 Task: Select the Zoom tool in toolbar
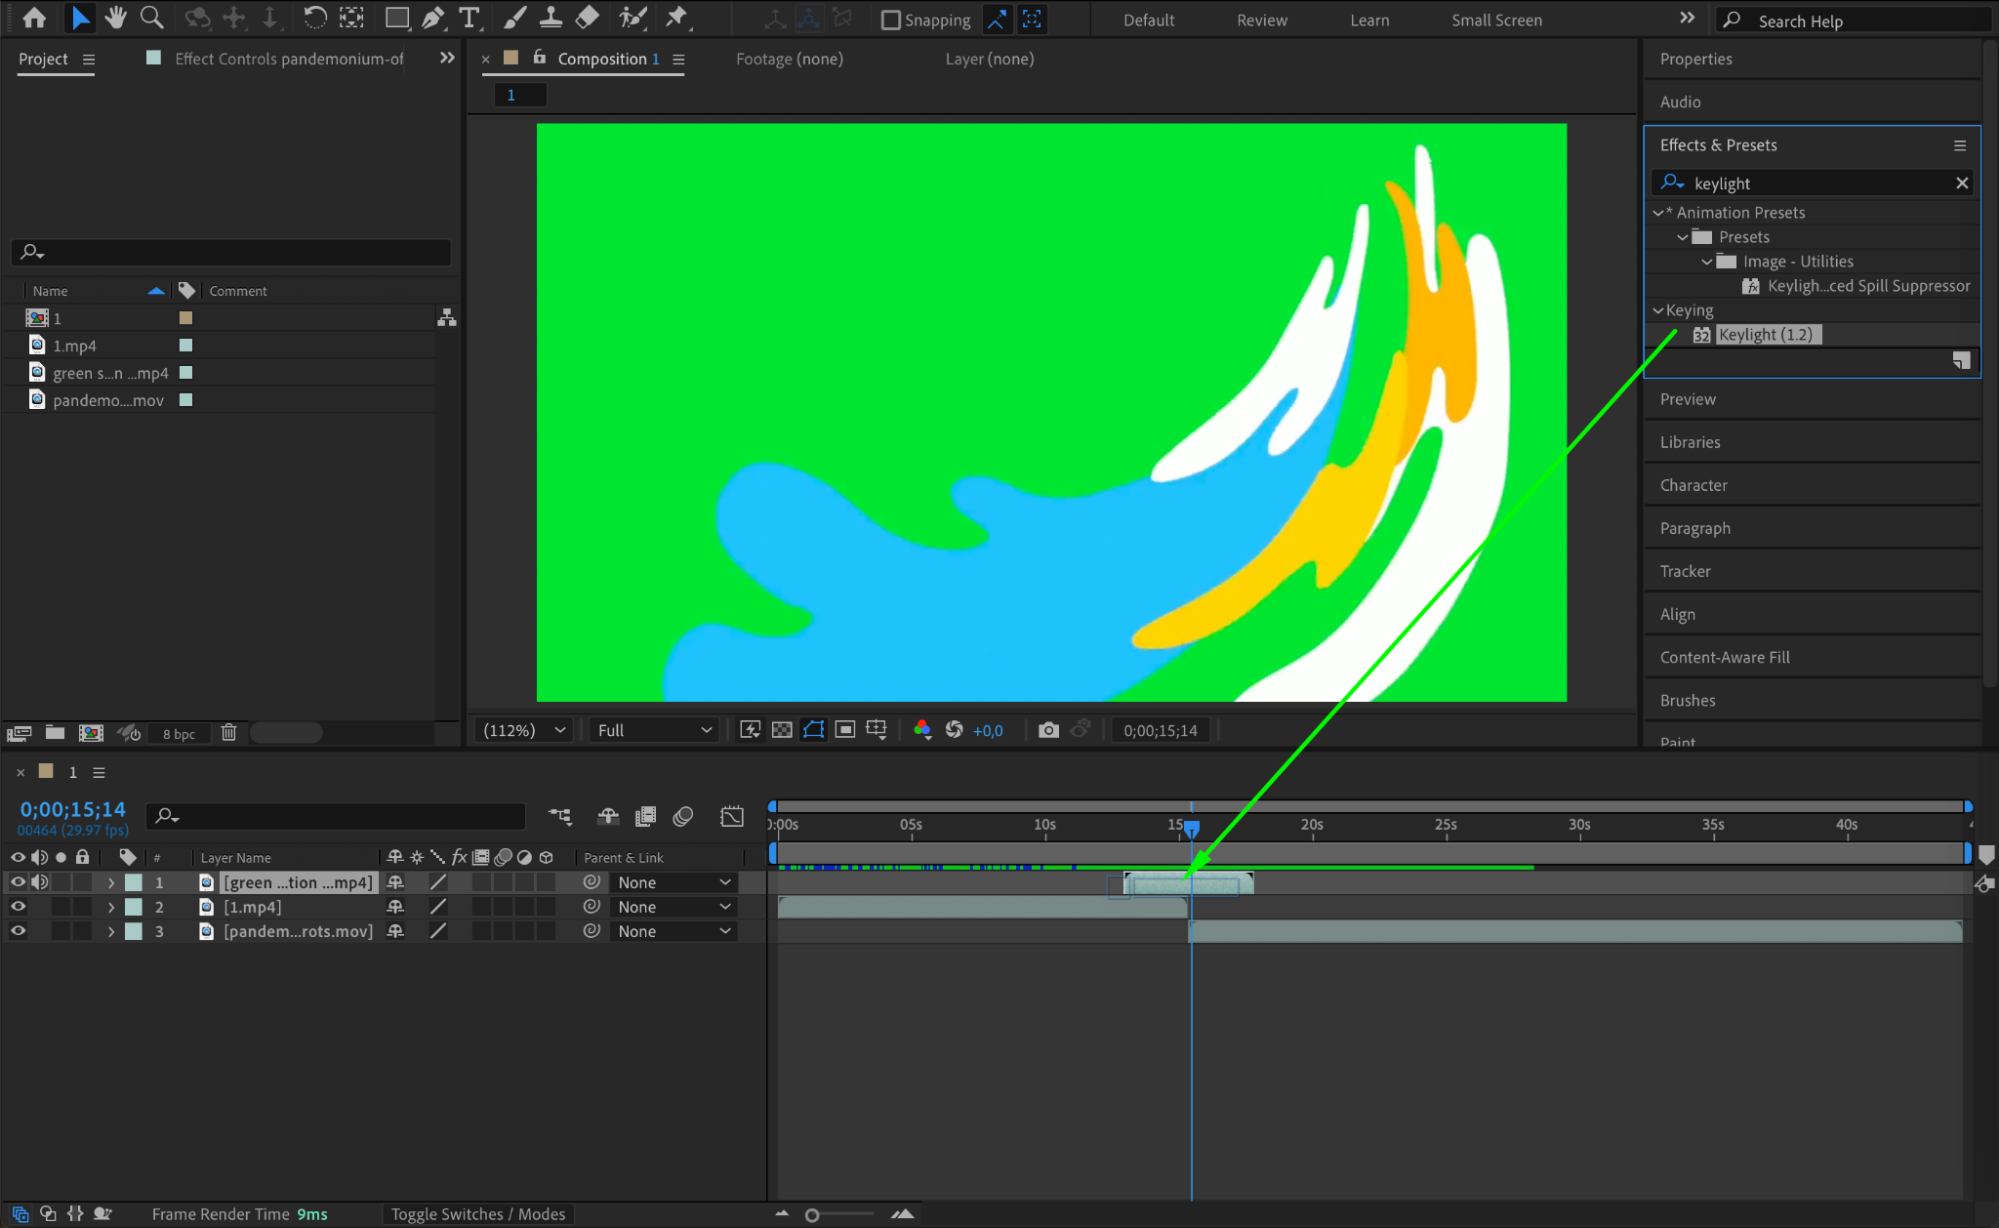[x=152, y=18]
